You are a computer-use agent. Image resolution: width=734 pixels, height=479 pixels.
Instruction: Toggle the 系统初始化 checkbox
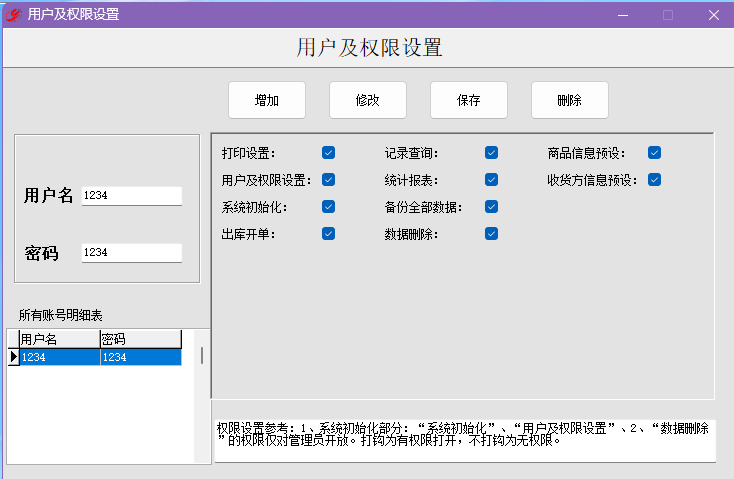point(329,206)
